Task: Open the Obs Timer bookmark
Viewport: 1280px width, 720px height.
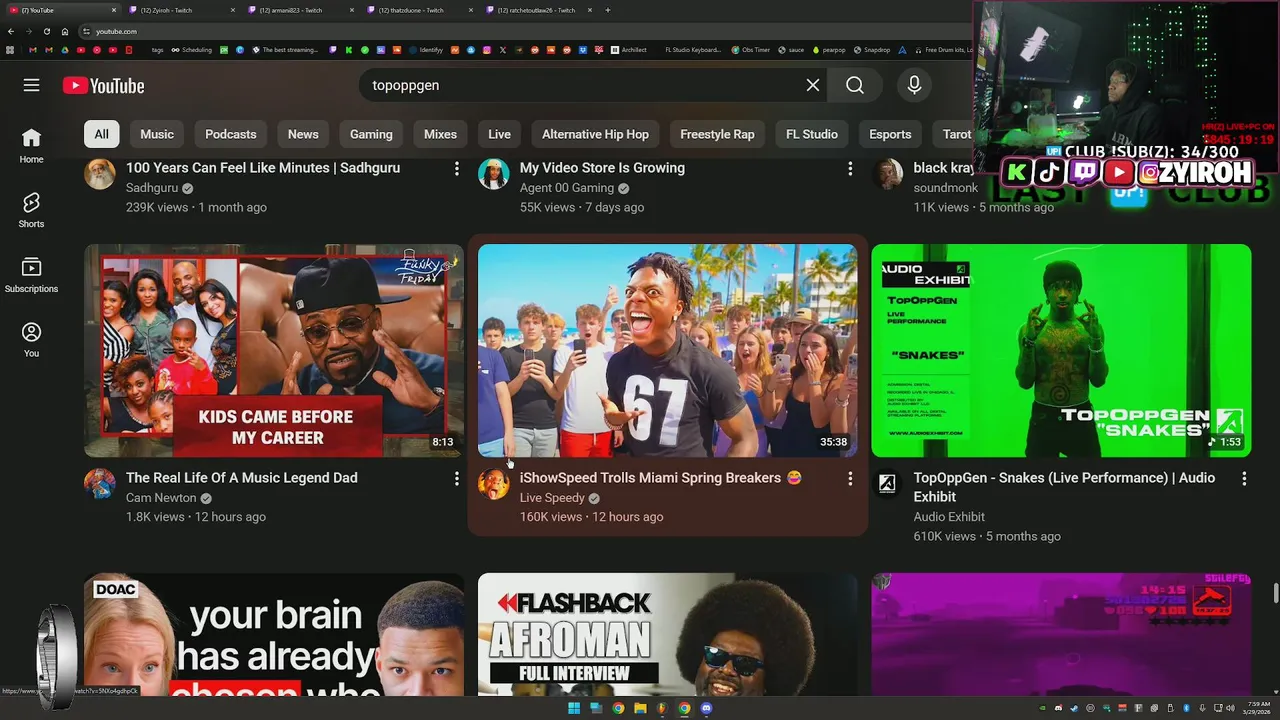Action: pos(749,49)
